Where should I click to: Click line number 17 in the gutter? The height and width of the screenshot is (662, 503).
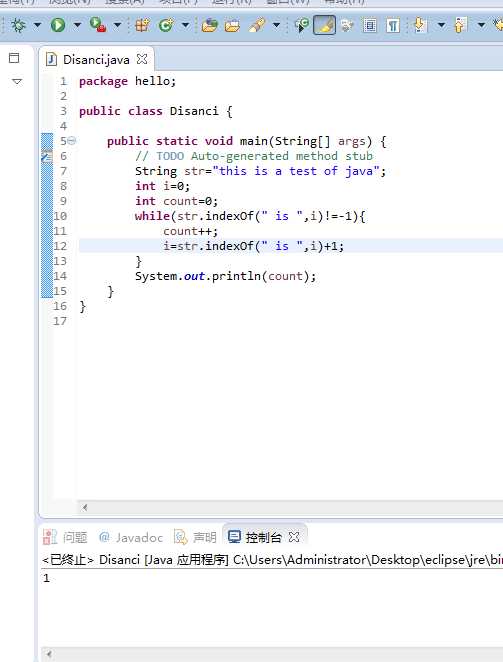tap(60, 321)
